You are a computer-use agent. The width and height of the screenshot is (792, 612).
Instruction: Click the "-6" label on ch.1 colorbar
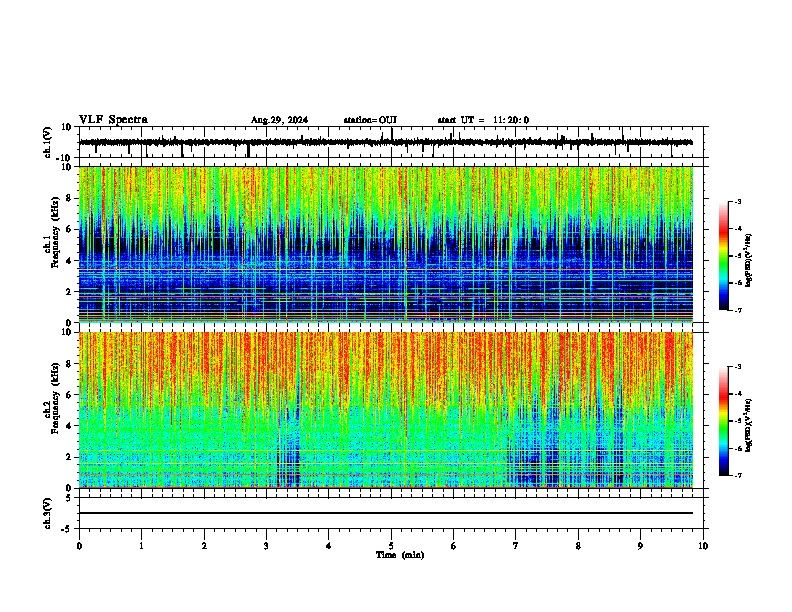pyautogui.click(x=738, y=283)
